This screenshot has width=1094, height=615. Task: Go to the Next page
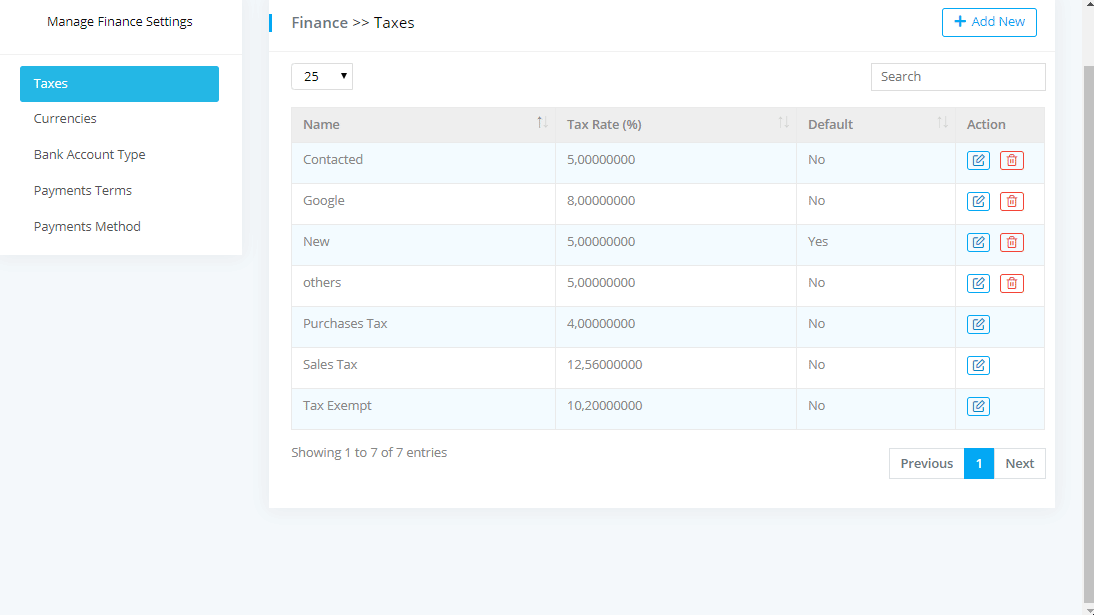pyautogui.click(x=1019, y=463)
